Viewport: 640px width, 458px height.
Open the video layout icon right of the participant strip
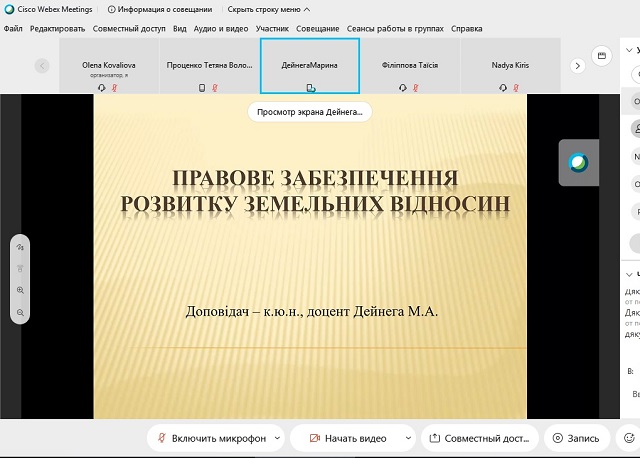point(601,56)
